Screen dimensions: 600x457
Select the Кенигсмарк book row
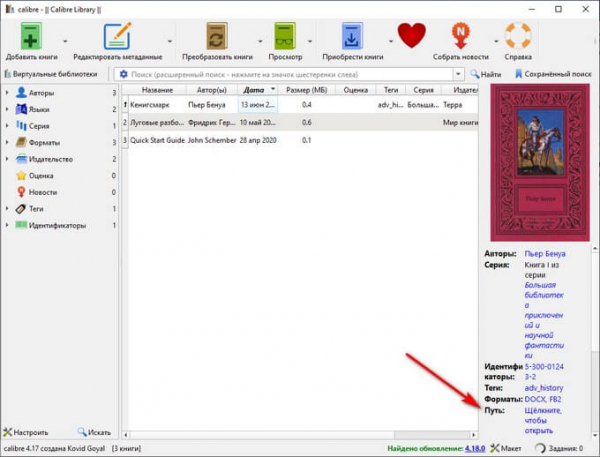click(300, 104)
